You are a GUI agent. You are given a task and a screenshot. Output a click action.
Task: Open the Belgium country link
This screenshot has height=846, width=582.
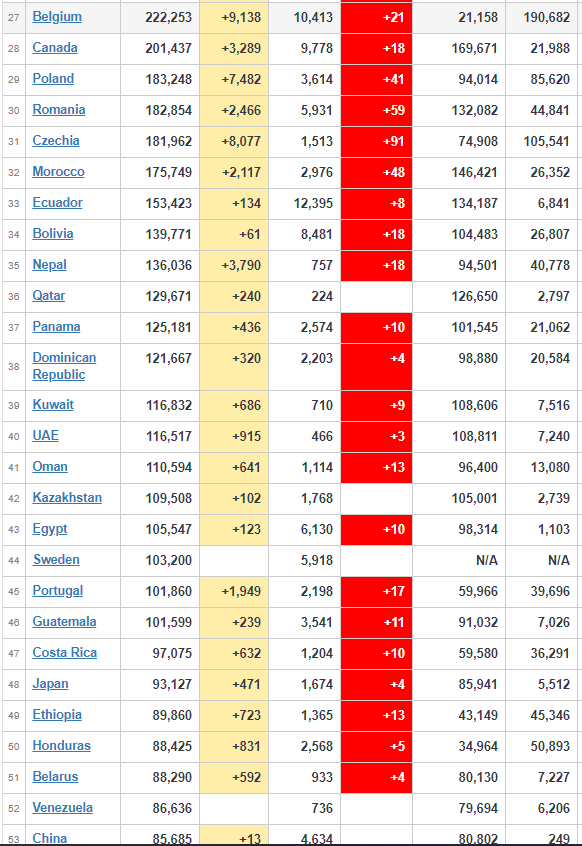tap(57, 17)
